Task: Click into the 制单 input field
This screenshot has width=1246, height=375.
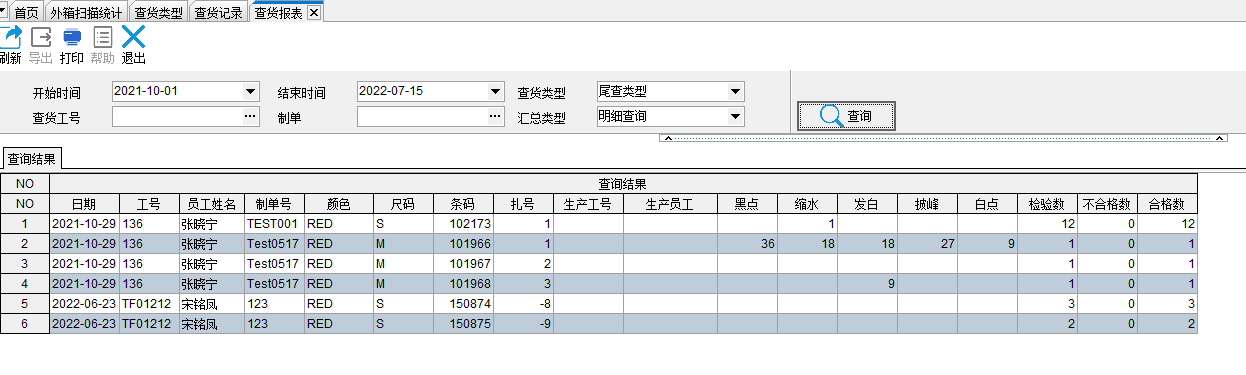Action: [422, 117]
